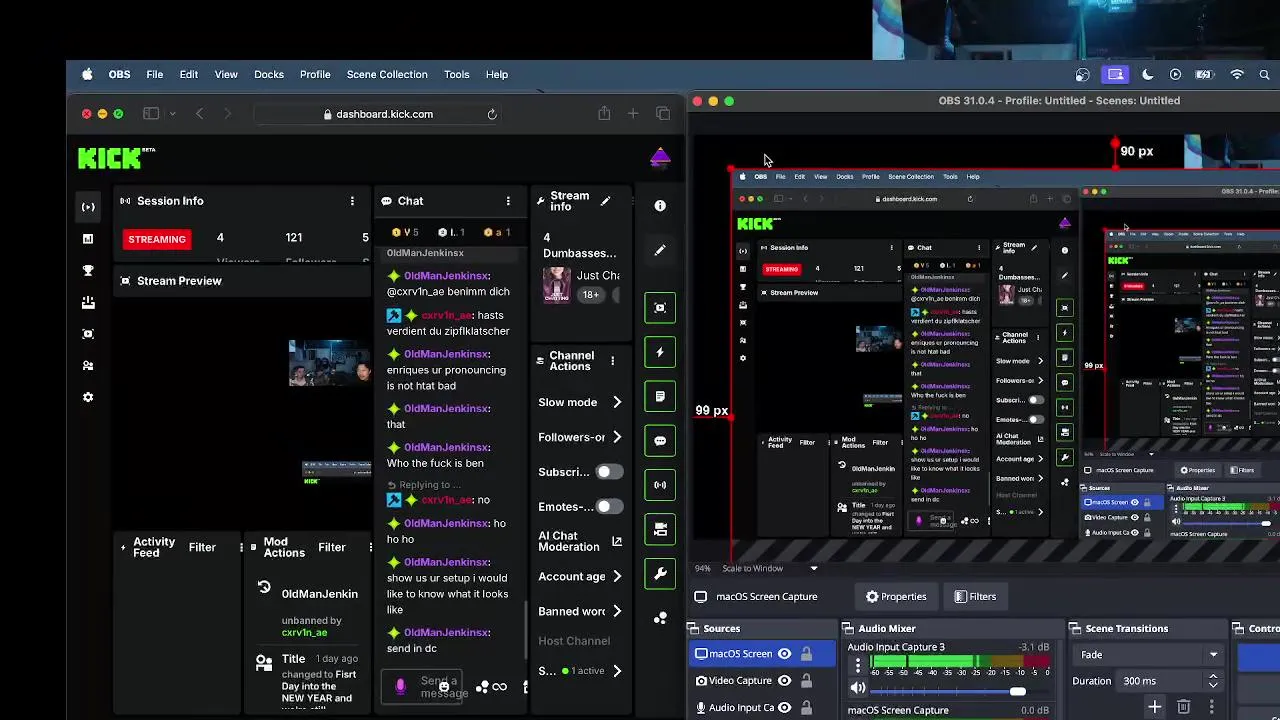Open the analytics chart icon in Kick sidebar
The image size is (1280, 720).
(88, 239)
